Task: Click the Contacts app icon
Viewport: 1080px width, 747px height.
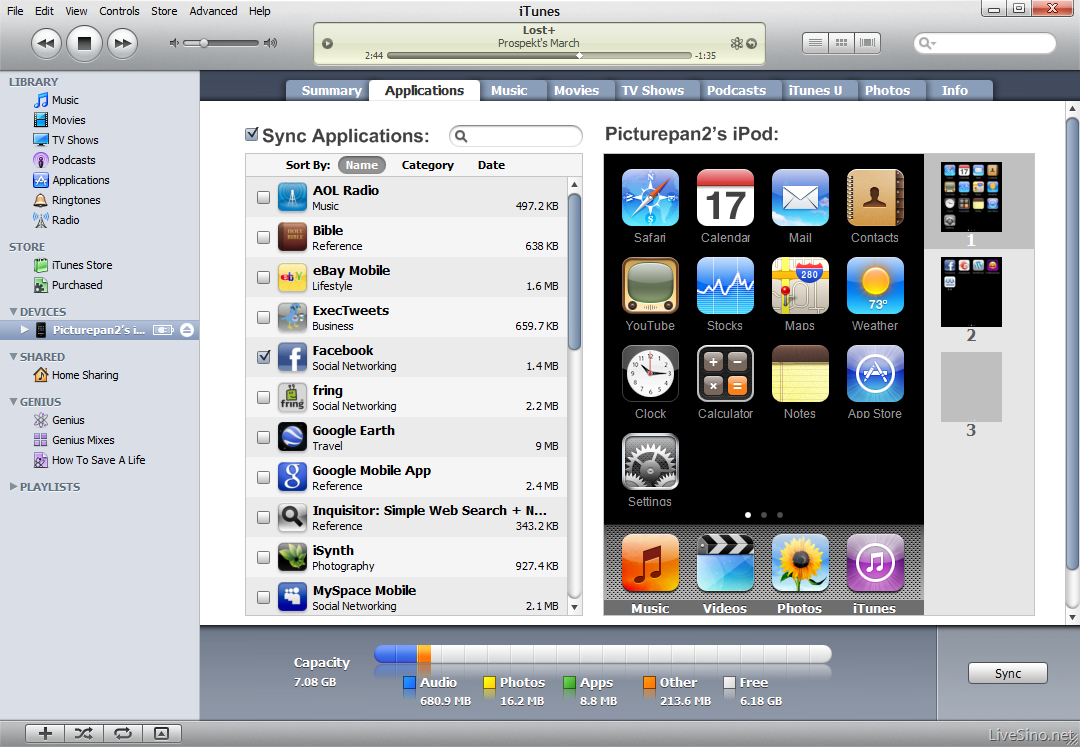Action: (875, 198)
